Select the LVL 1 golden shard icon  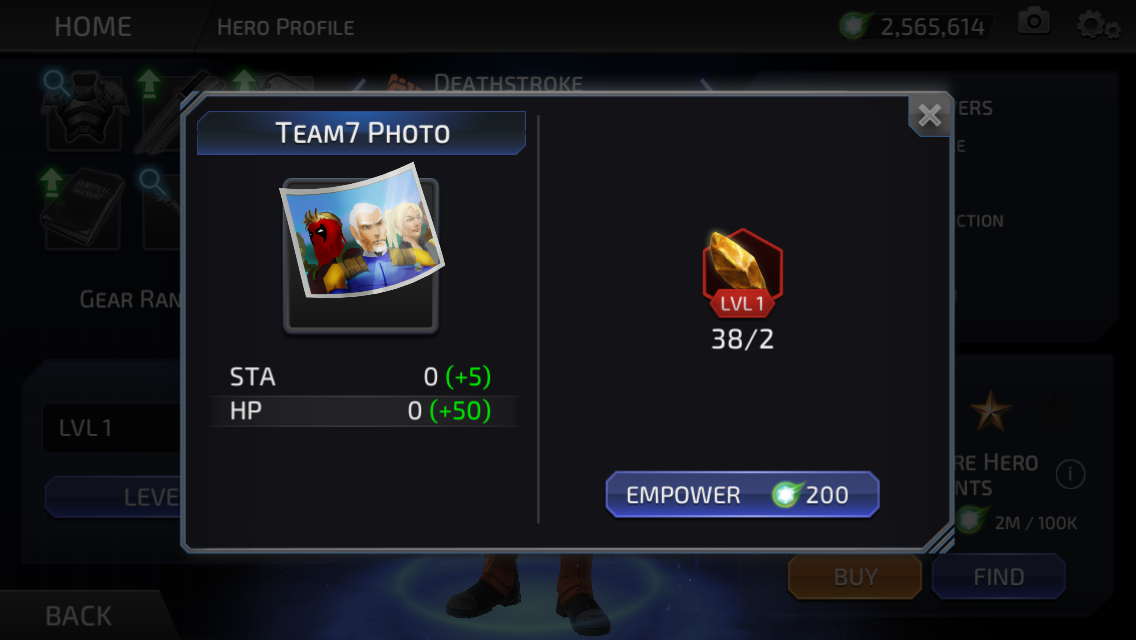tap(743, 273)
